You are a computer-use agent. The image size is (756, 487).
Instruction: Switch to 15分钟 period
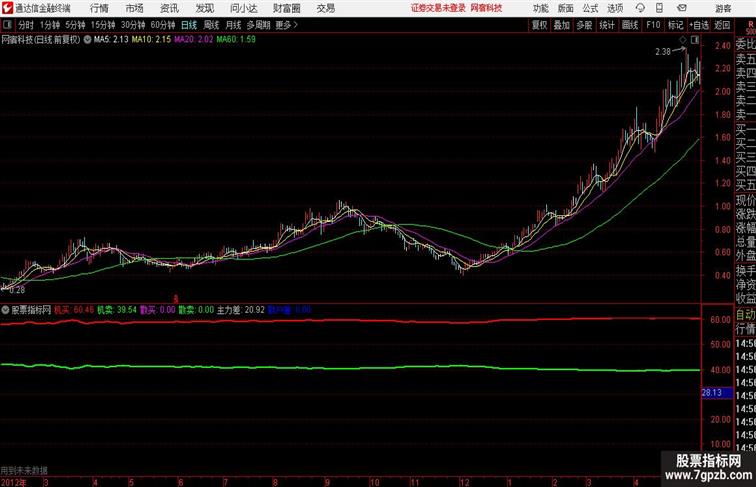pos(103,25)
